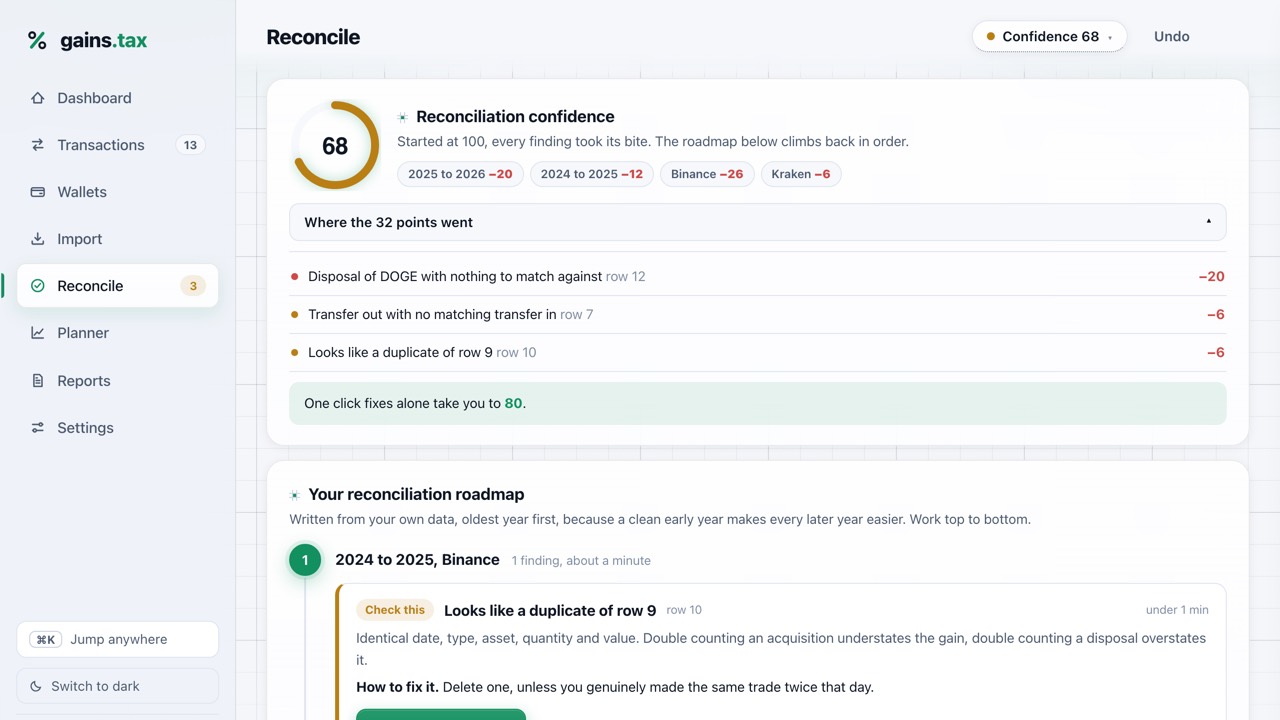Viewport: 1280px width, 720px height.
Task: Click the Reports document icon
Action: [38, 381]
